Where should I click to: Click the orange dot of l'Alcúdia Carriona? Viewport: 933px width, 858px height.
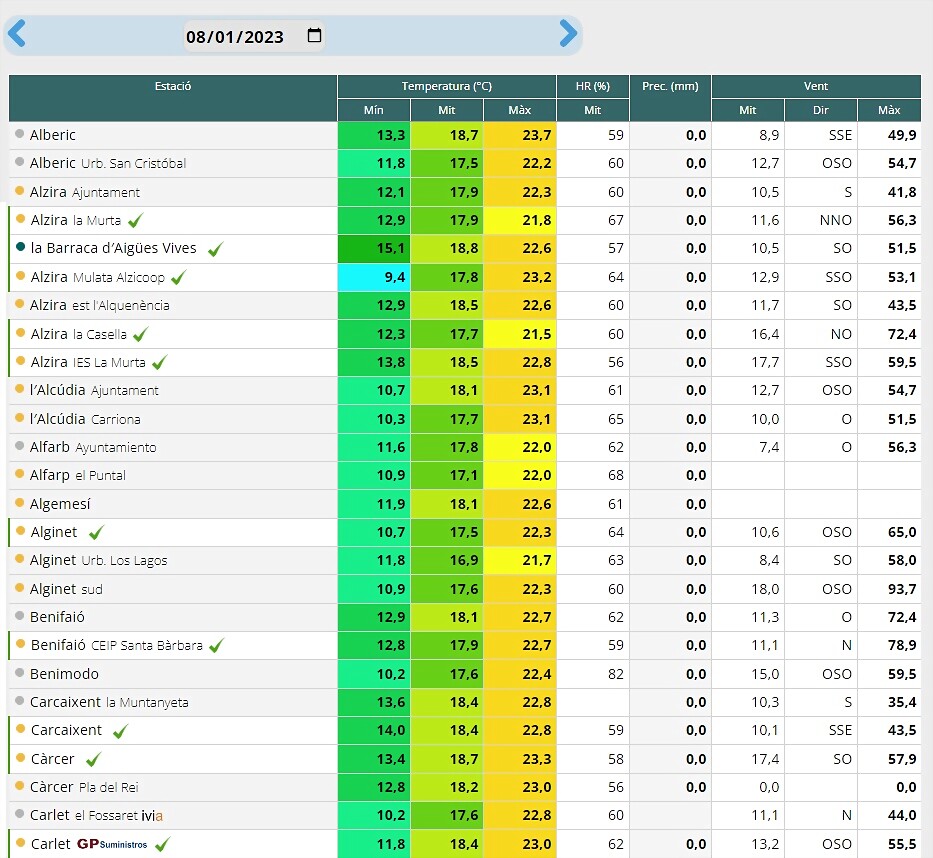(20, 418)
